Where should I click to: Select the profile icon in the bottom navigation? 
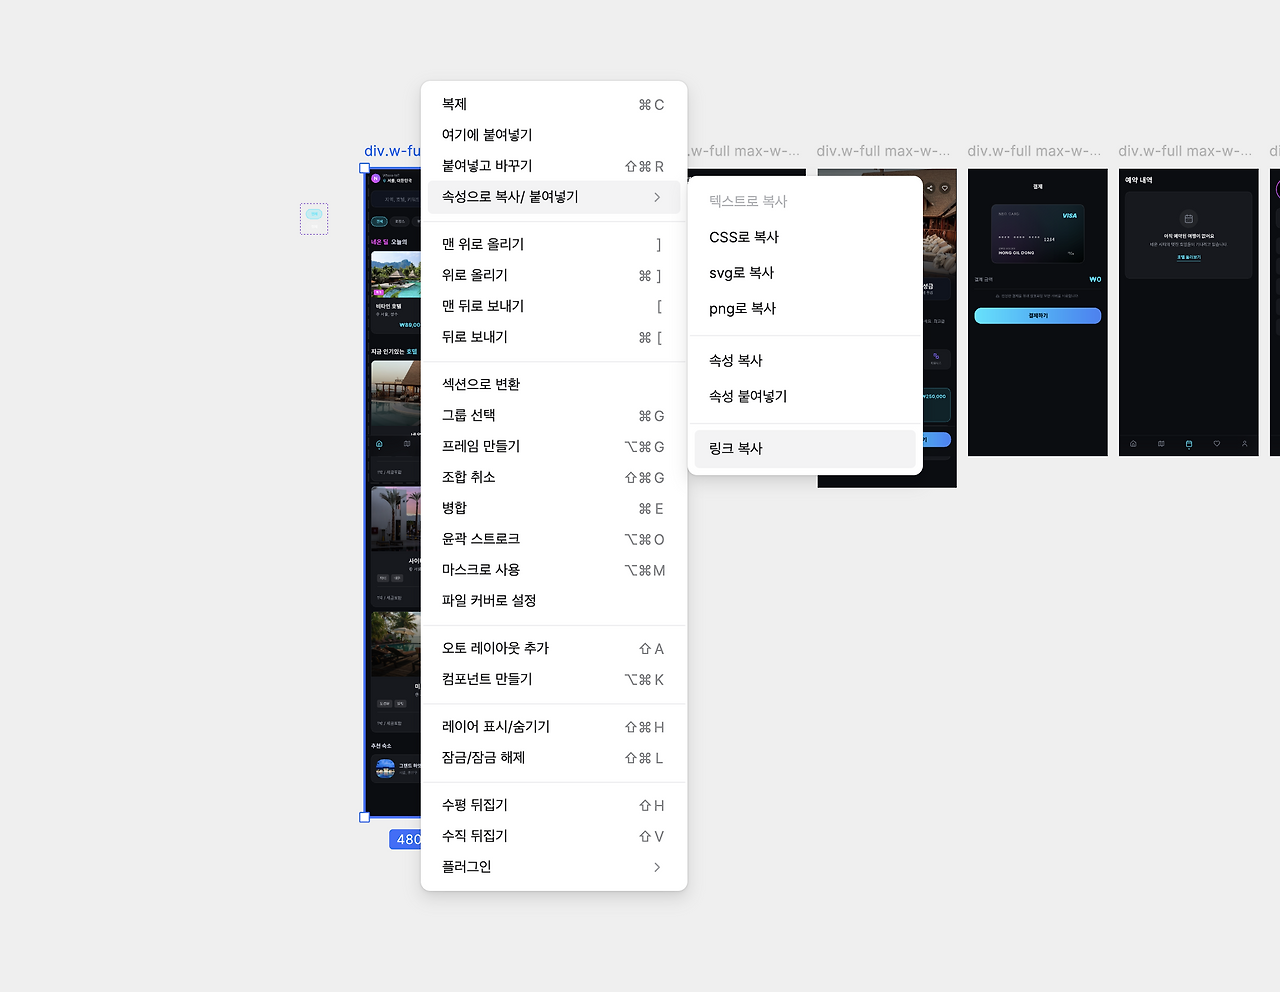1244,444
